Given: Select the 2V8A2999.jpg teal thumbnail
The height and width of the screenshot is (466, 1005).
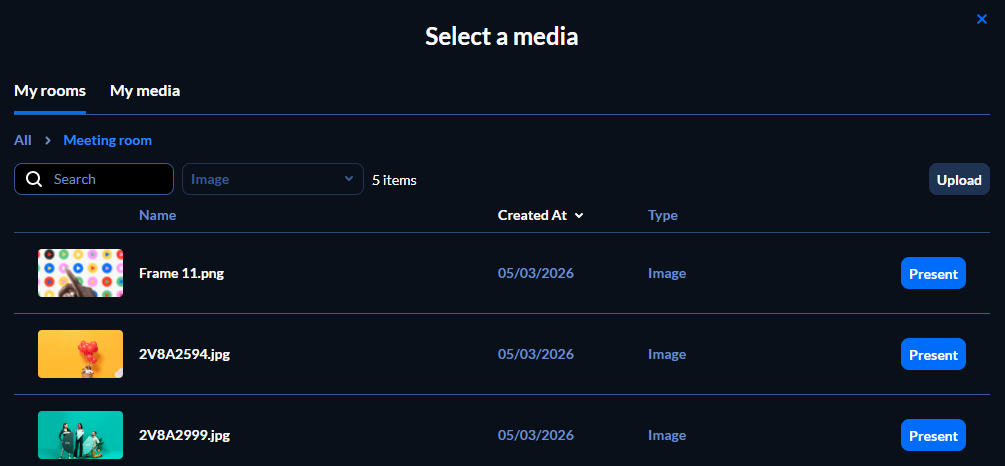Looking at the screenshot, I should [80, 435].
